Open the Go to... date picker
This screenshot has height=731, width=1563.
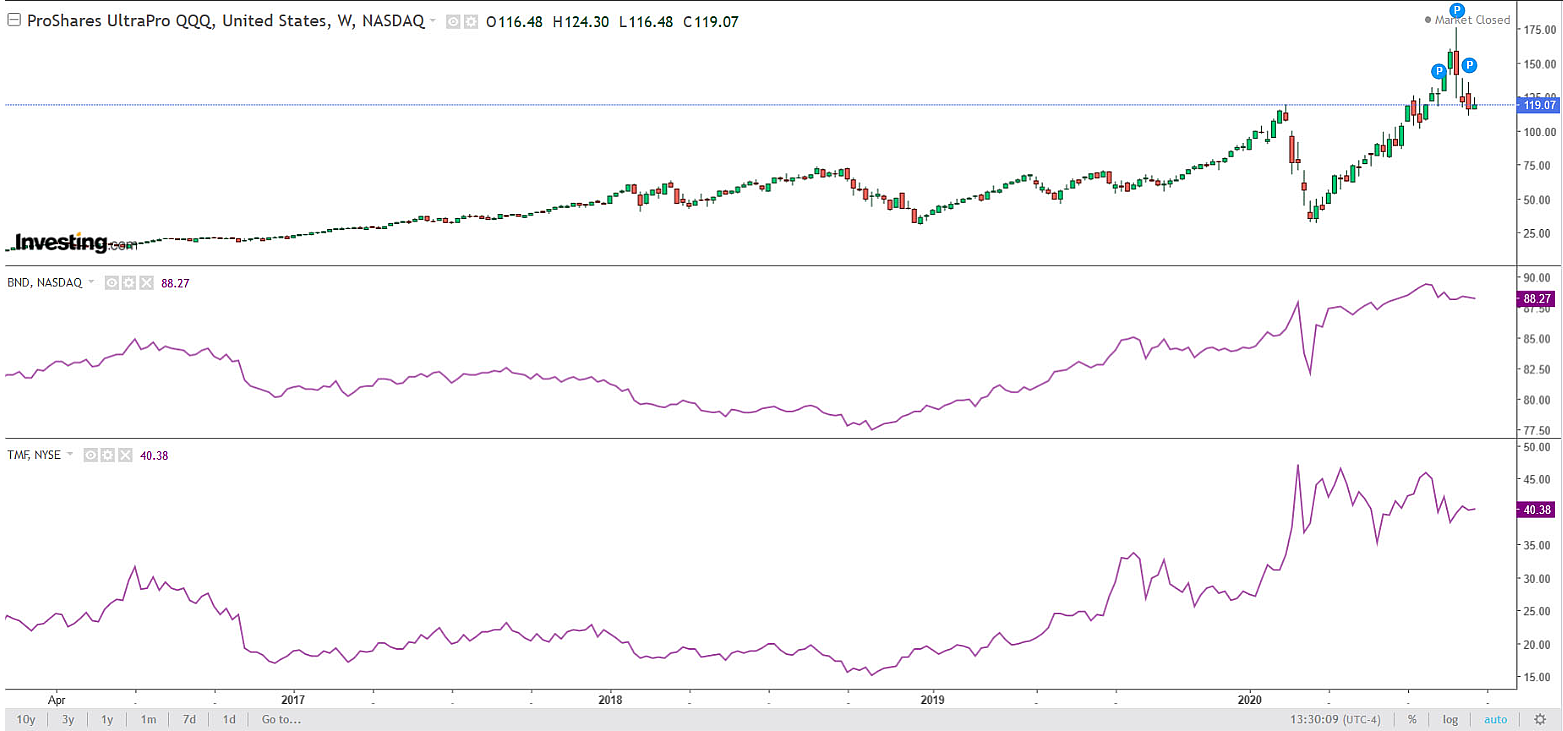[x=281, y=719]
